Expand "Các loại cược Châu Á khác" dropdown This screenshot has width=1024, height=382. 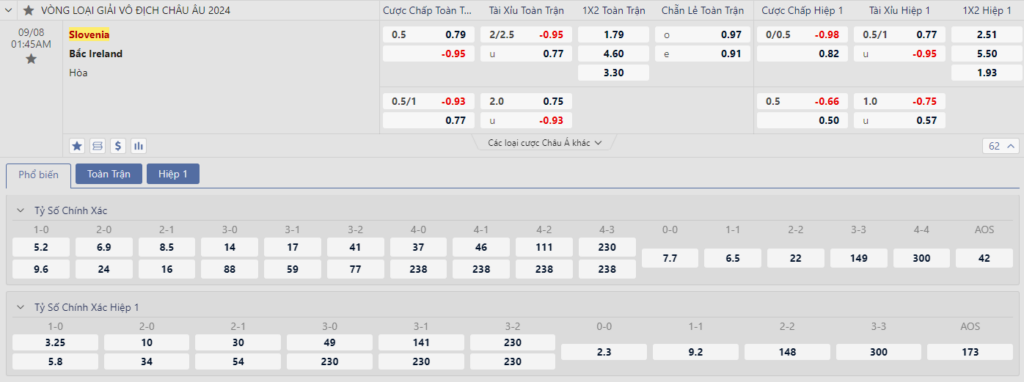[544, 142]
